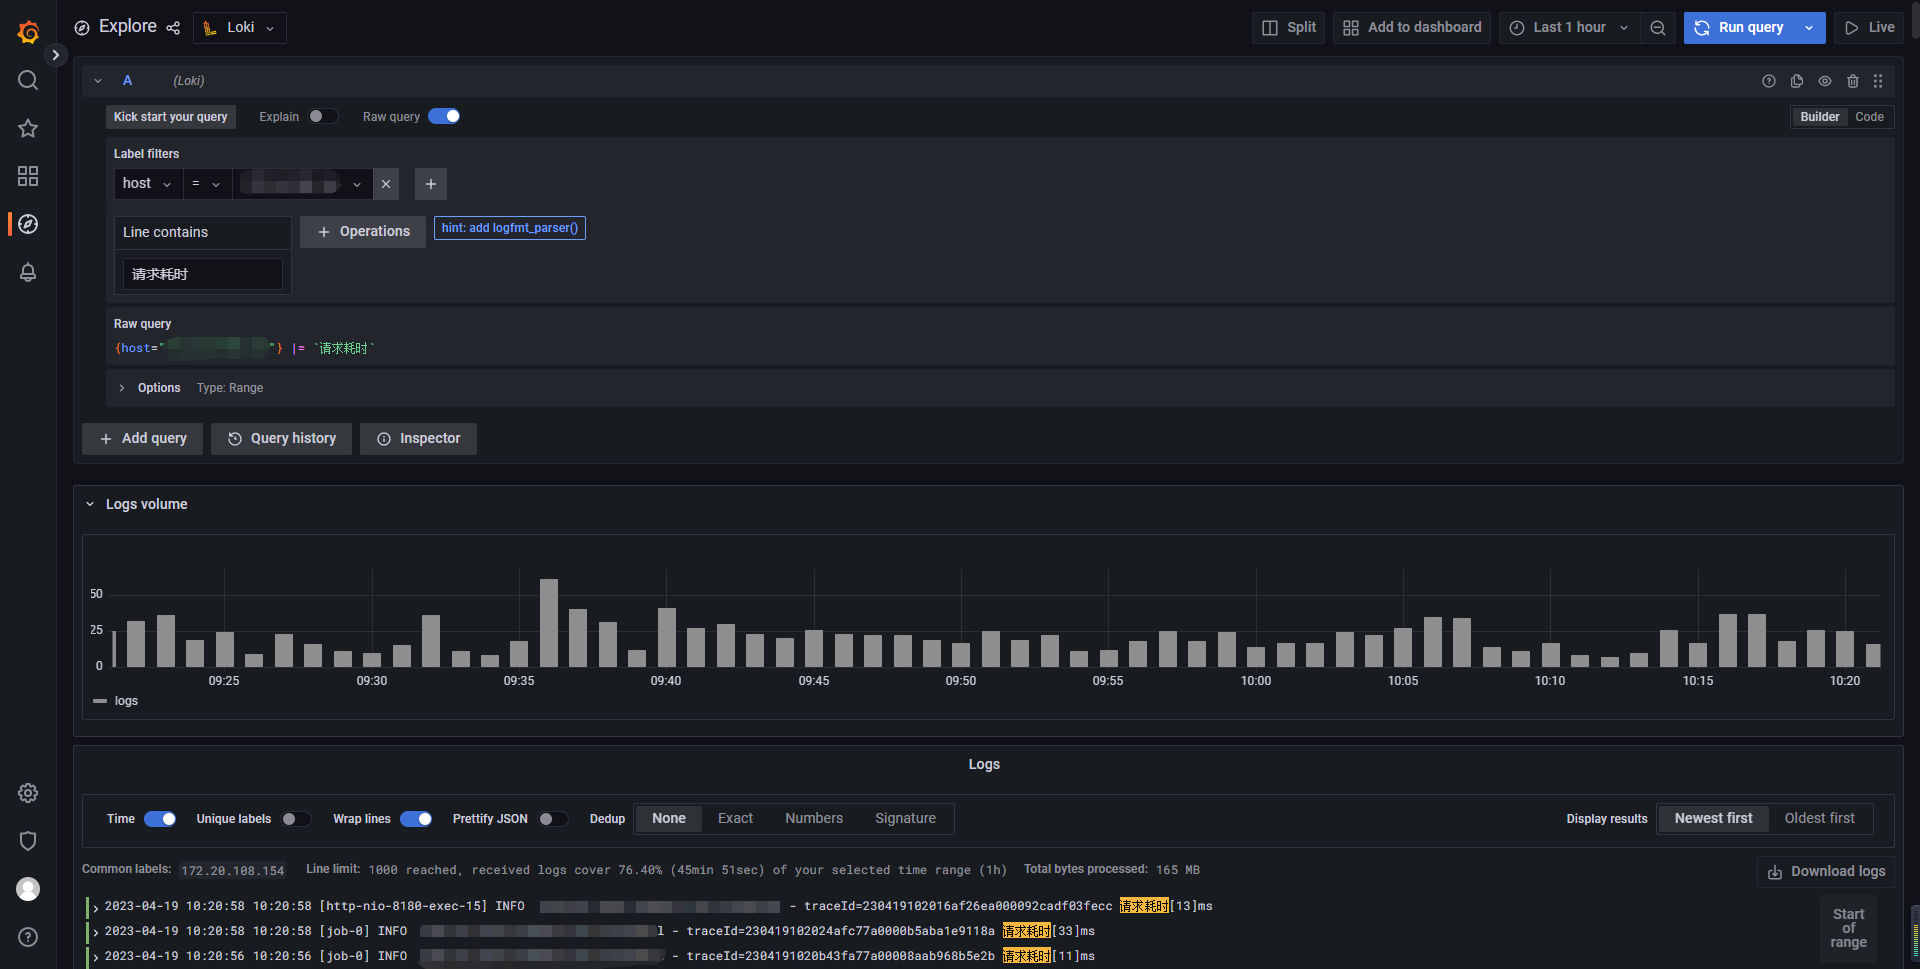Select Dedup Numbers option
Viewport: 1920px width, 969px height.
pyautogui.click(x=814, y=819)
